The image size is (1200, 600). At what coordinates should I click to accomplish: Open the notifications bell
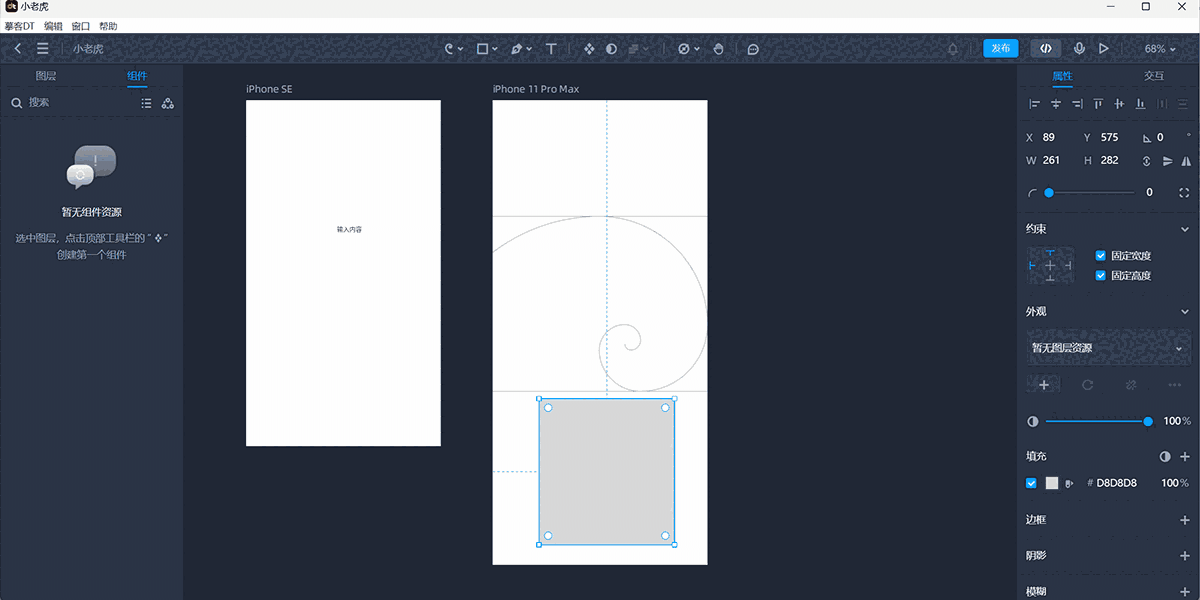point(953,48)
